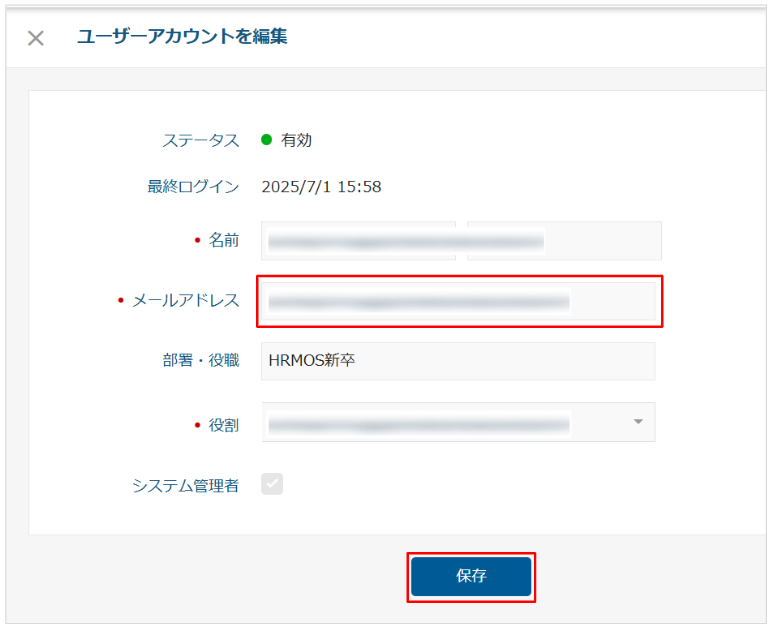This screenshot has width=773, height=632.
Task: Click the メールアドレス field label
Action: [x=185, y=300]
